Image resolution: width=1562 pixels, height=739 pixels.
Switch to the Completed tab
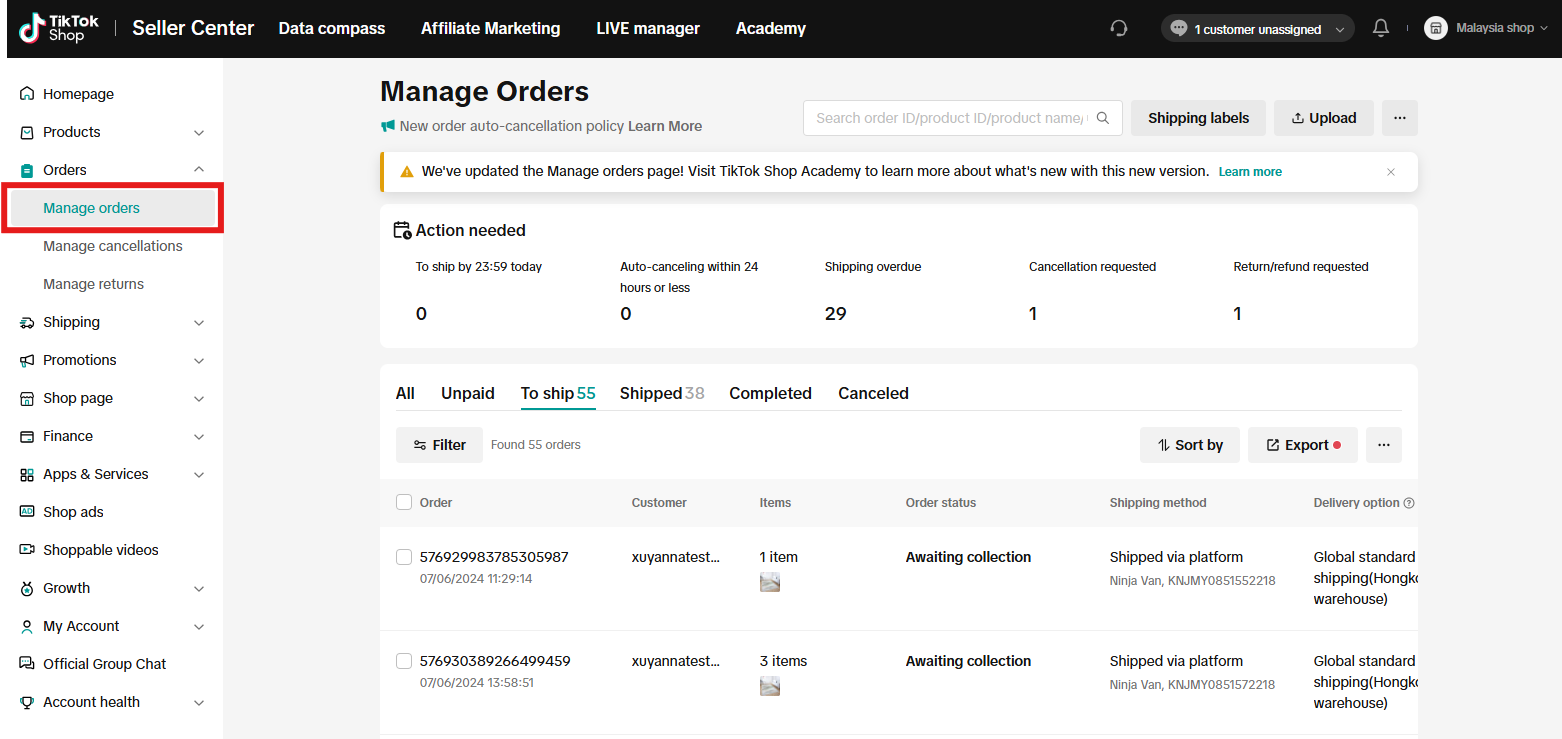click(x=770, y=393)
